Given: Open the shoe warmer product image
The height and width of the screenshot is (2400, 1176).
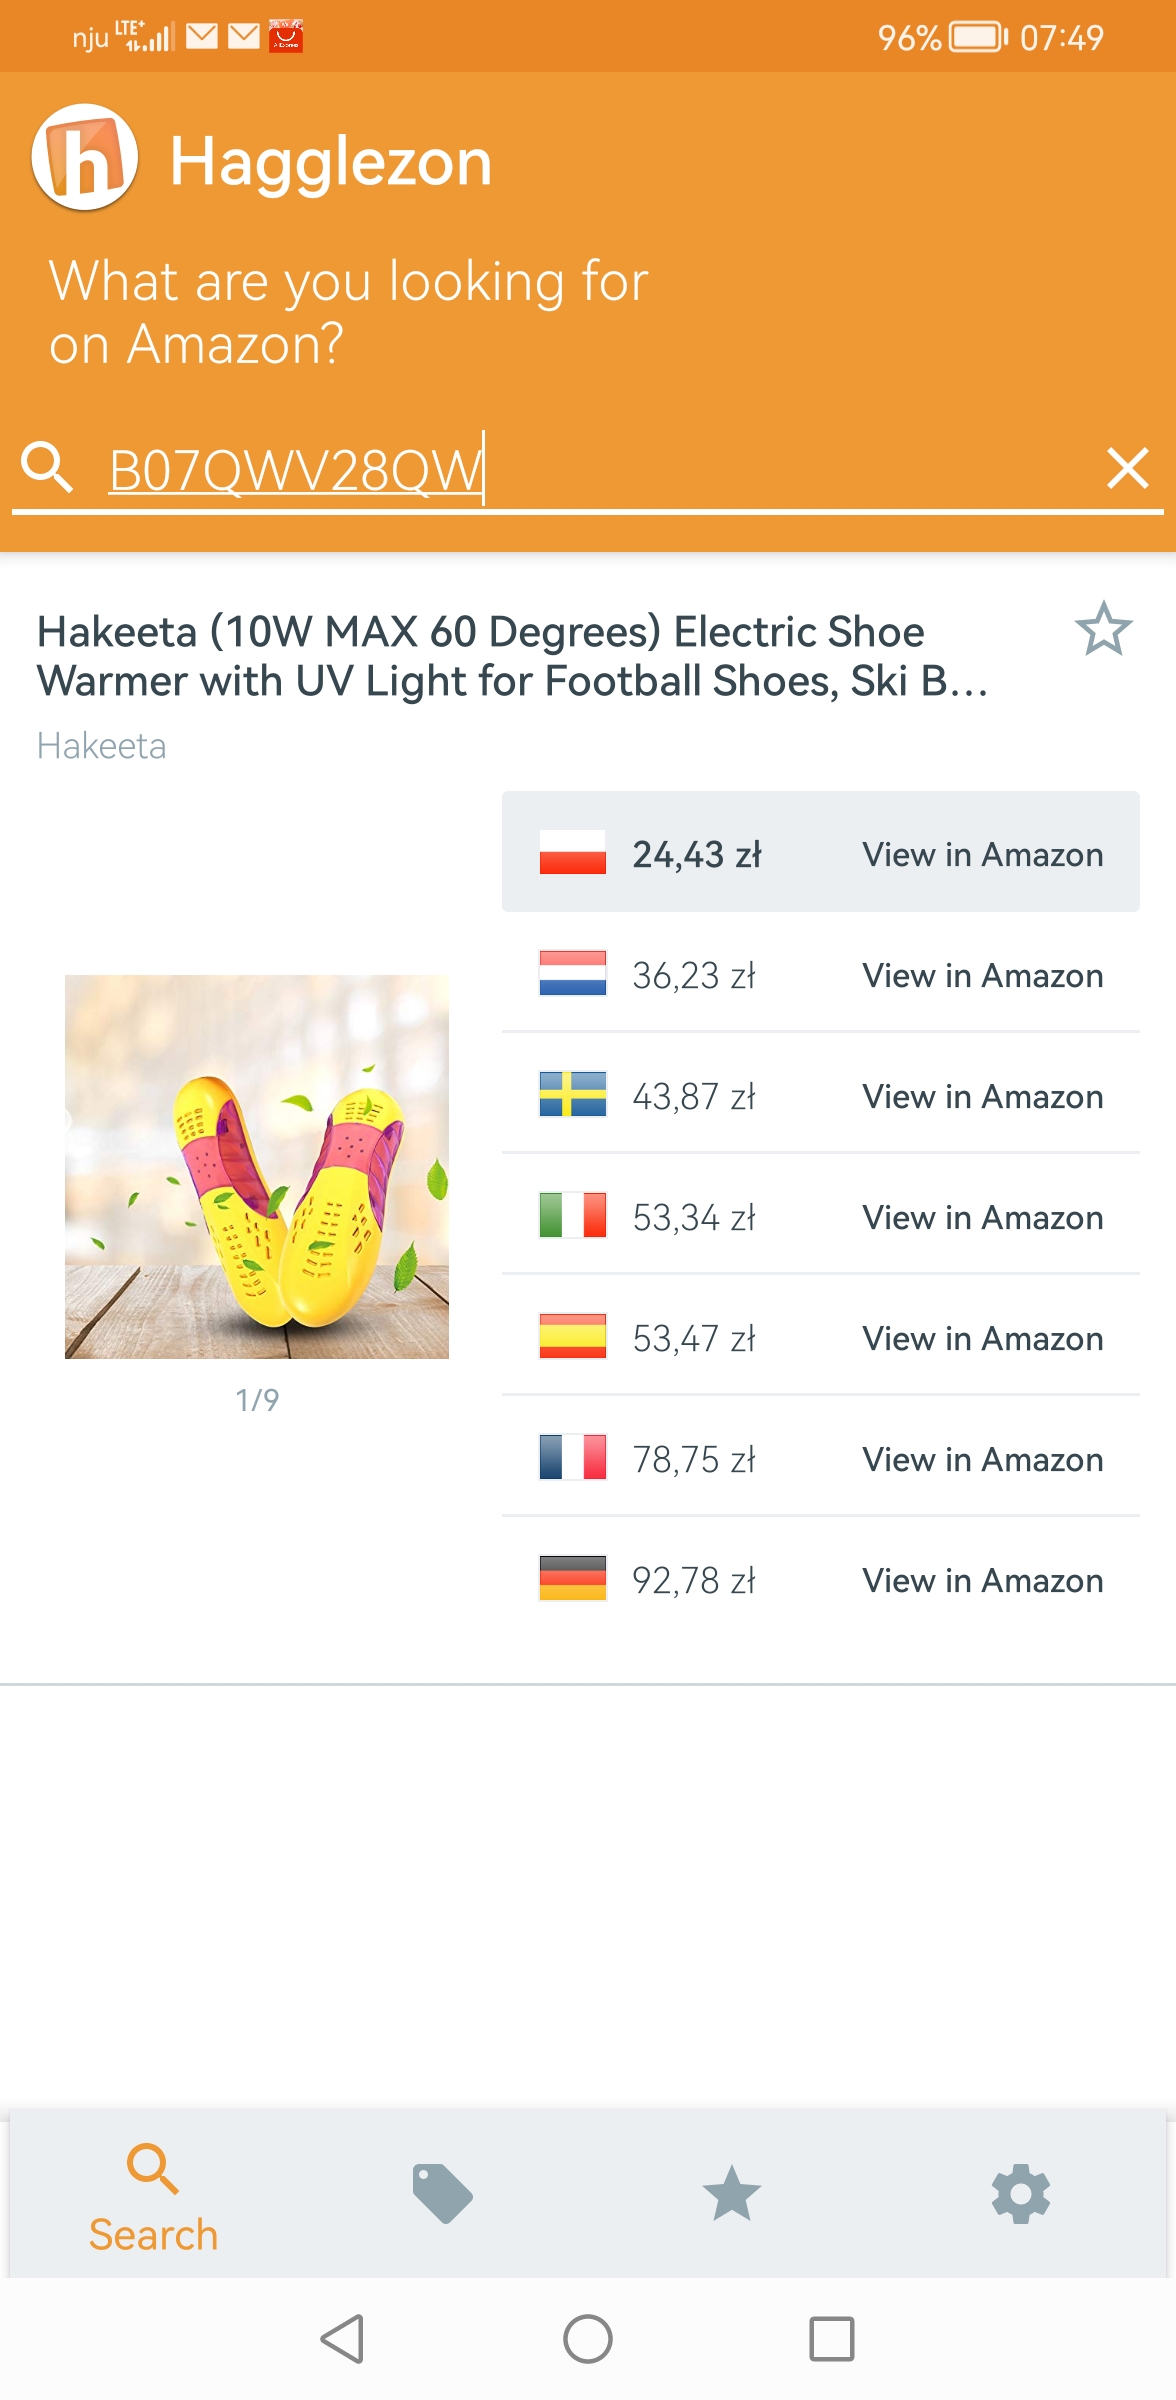Looking at the screenshot, I should point(257,1166).
